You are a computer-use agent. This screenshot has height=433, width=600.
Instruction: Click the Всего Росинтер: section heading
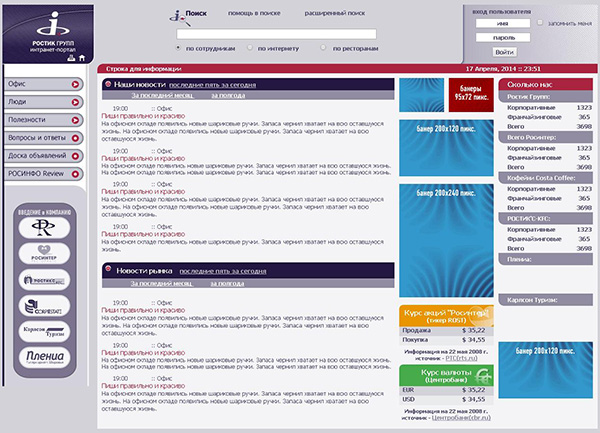click(546, 137)
